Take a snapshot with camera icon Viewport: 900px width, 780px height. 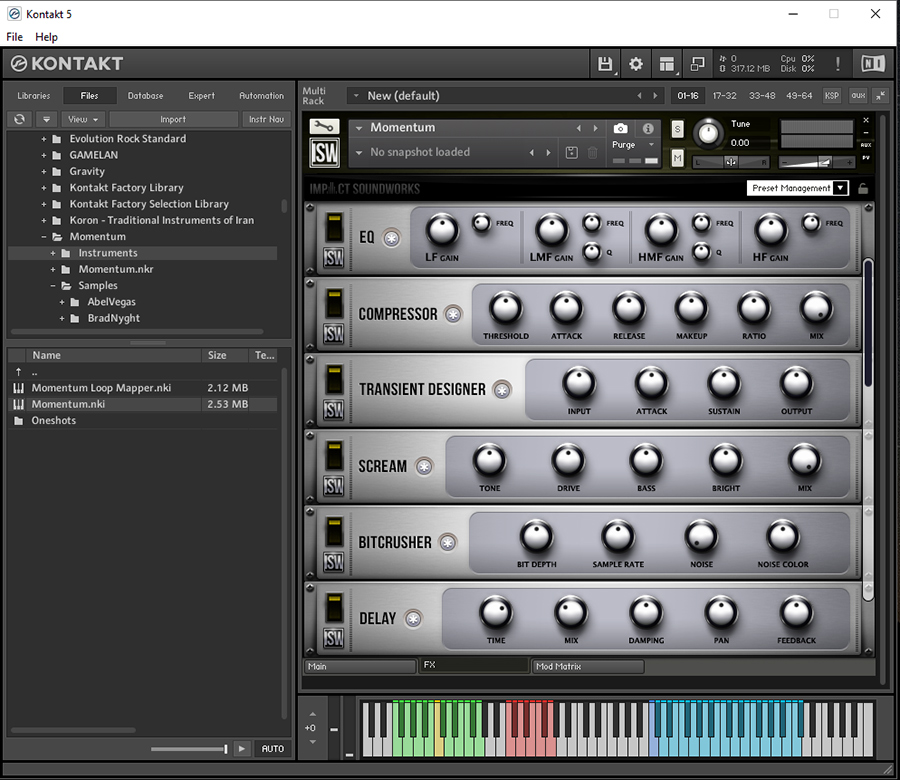click(x=620, y=129)
